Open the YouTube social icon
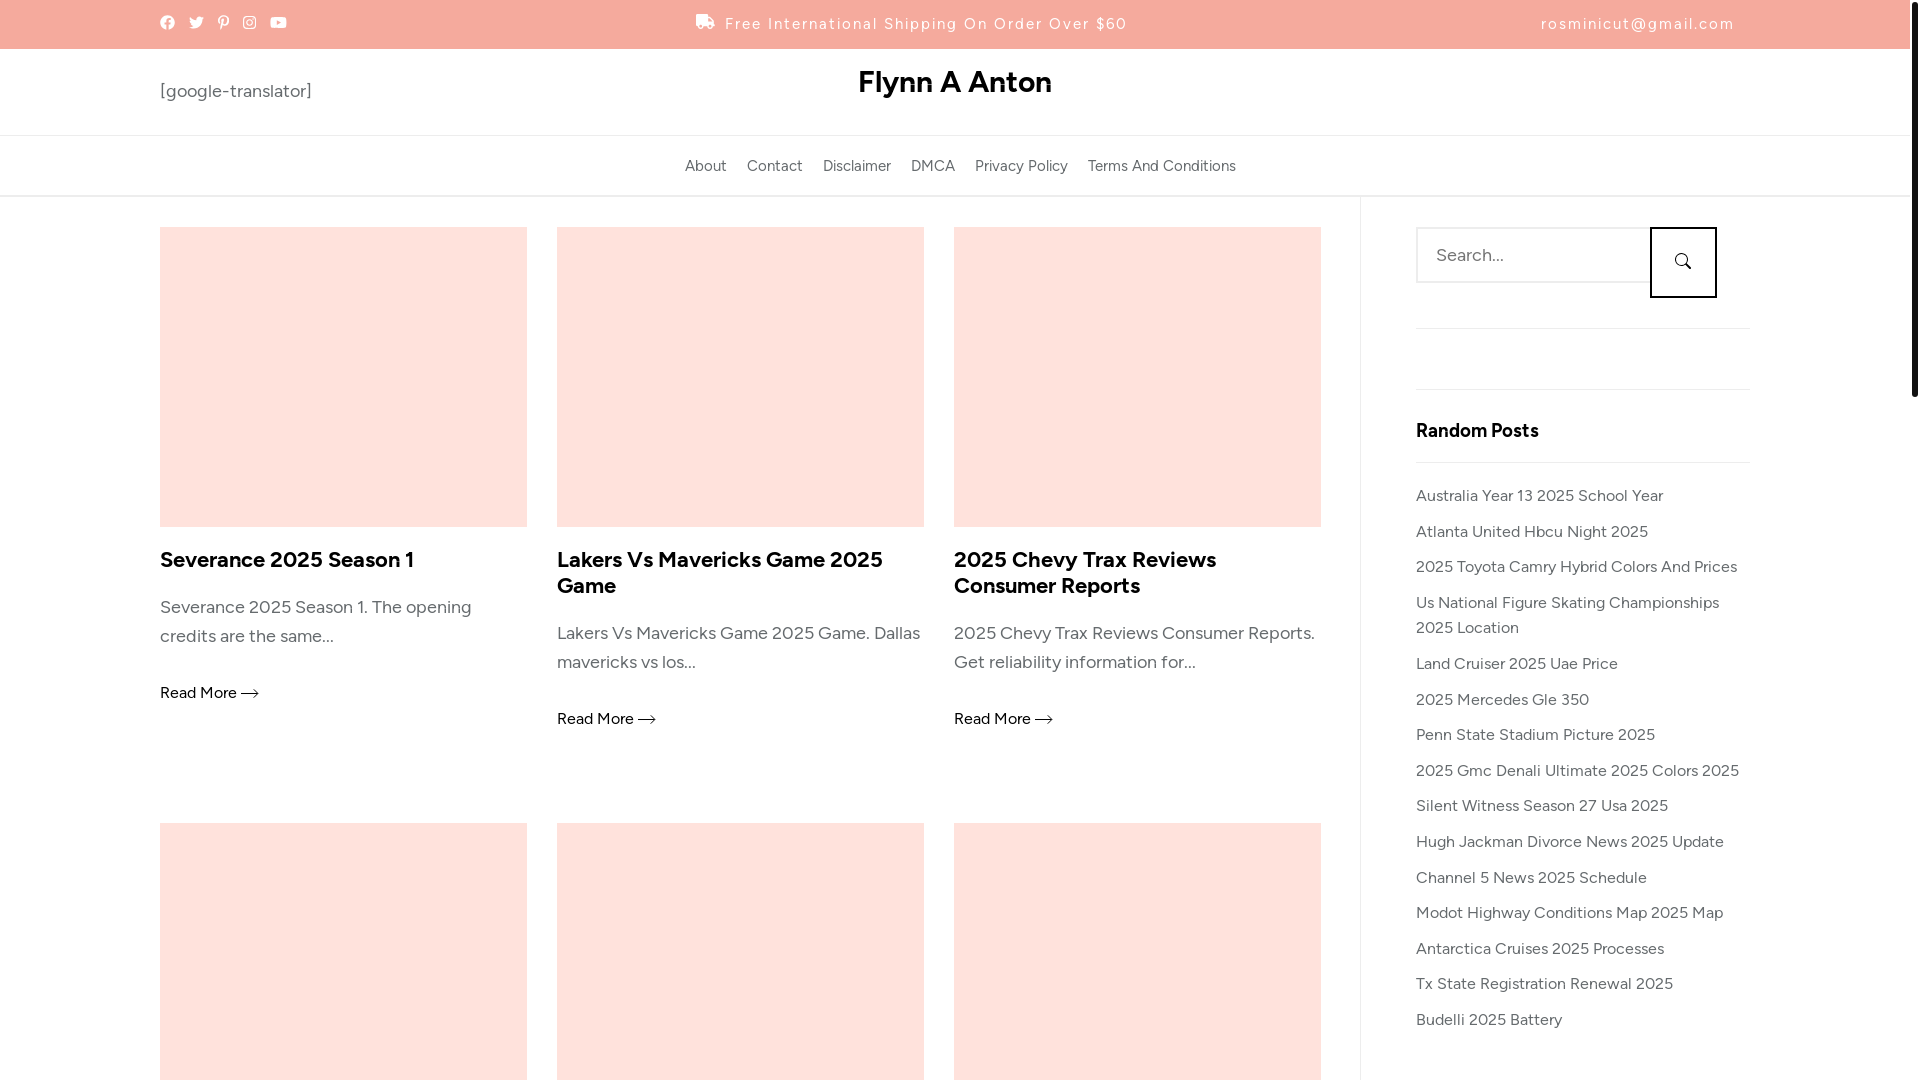This screenshot has width=1920, height=1080. tap(278, 23)
